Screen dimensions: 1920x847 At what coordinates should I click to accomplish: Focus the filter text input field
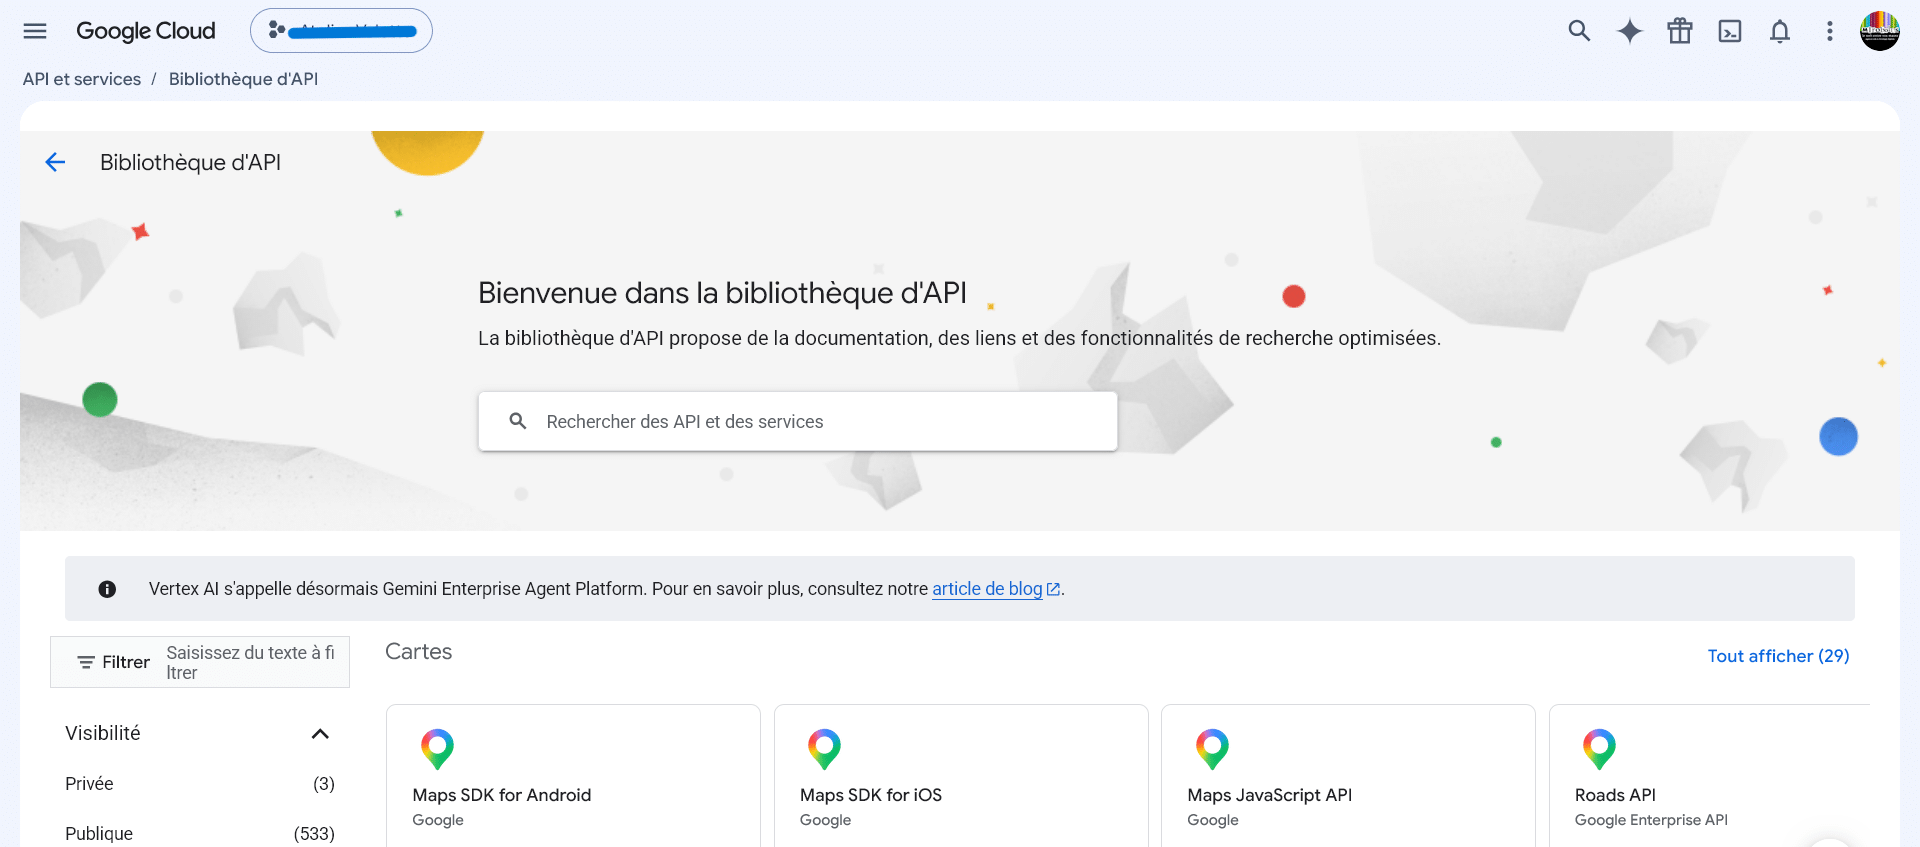[x=252, y=662]
